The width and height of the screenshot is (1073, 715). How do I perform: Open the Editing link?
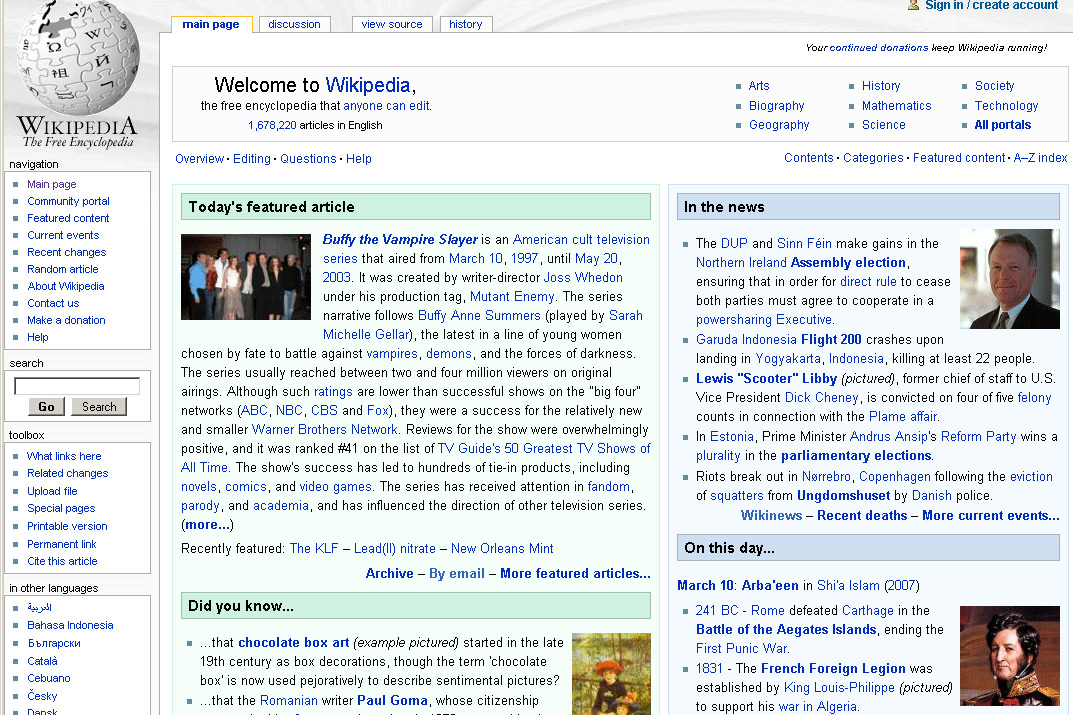tap(252, 159)
